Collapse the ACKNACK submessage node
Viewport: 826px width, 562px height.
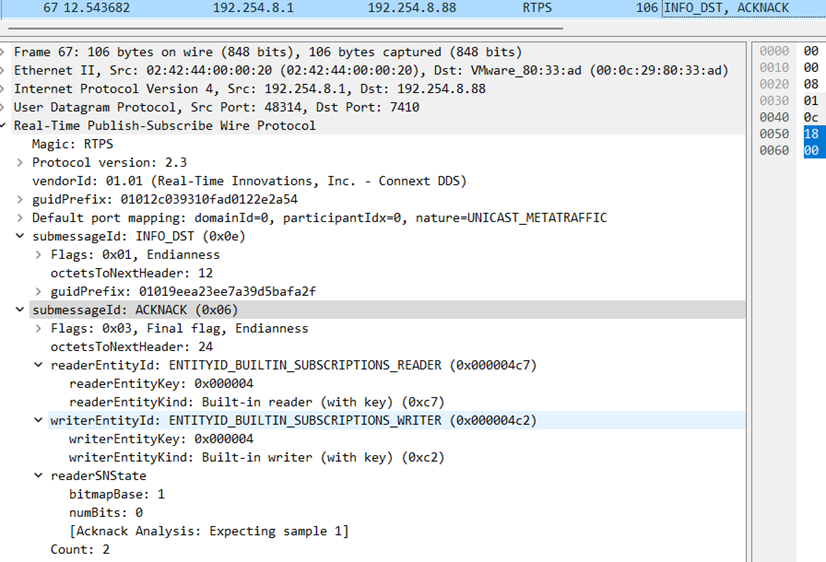[x=23, y=310]
